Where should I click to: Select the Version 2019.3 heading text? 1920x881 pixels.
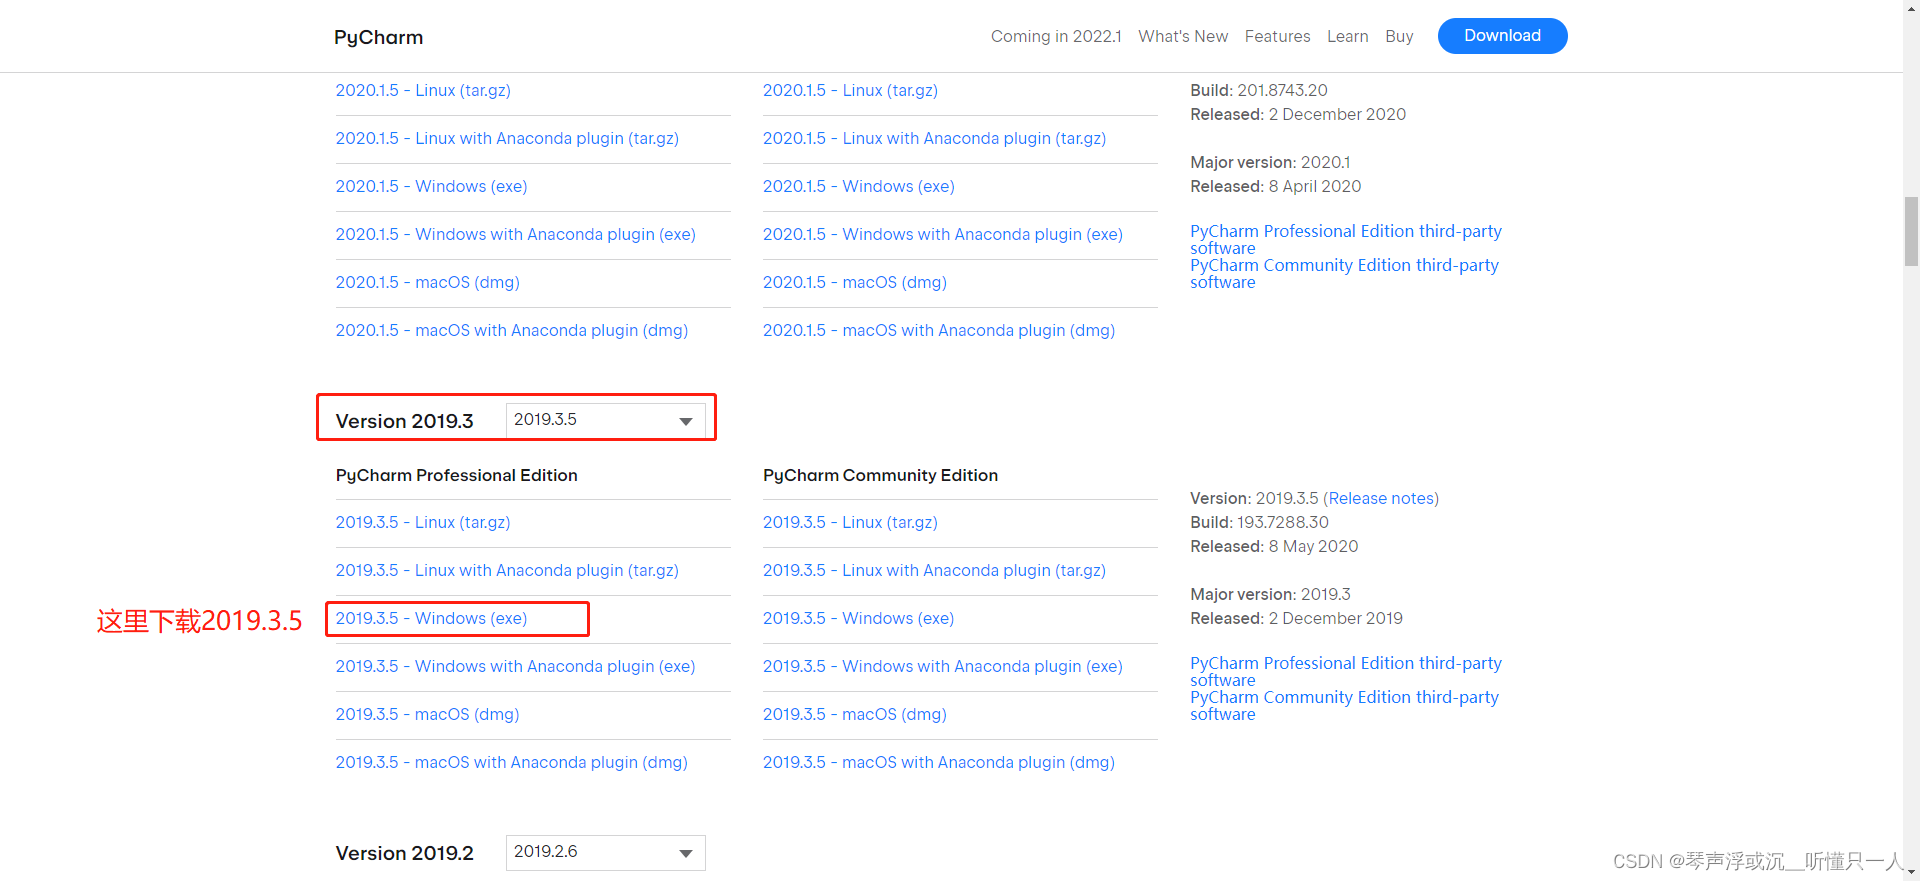click(404, 421)
